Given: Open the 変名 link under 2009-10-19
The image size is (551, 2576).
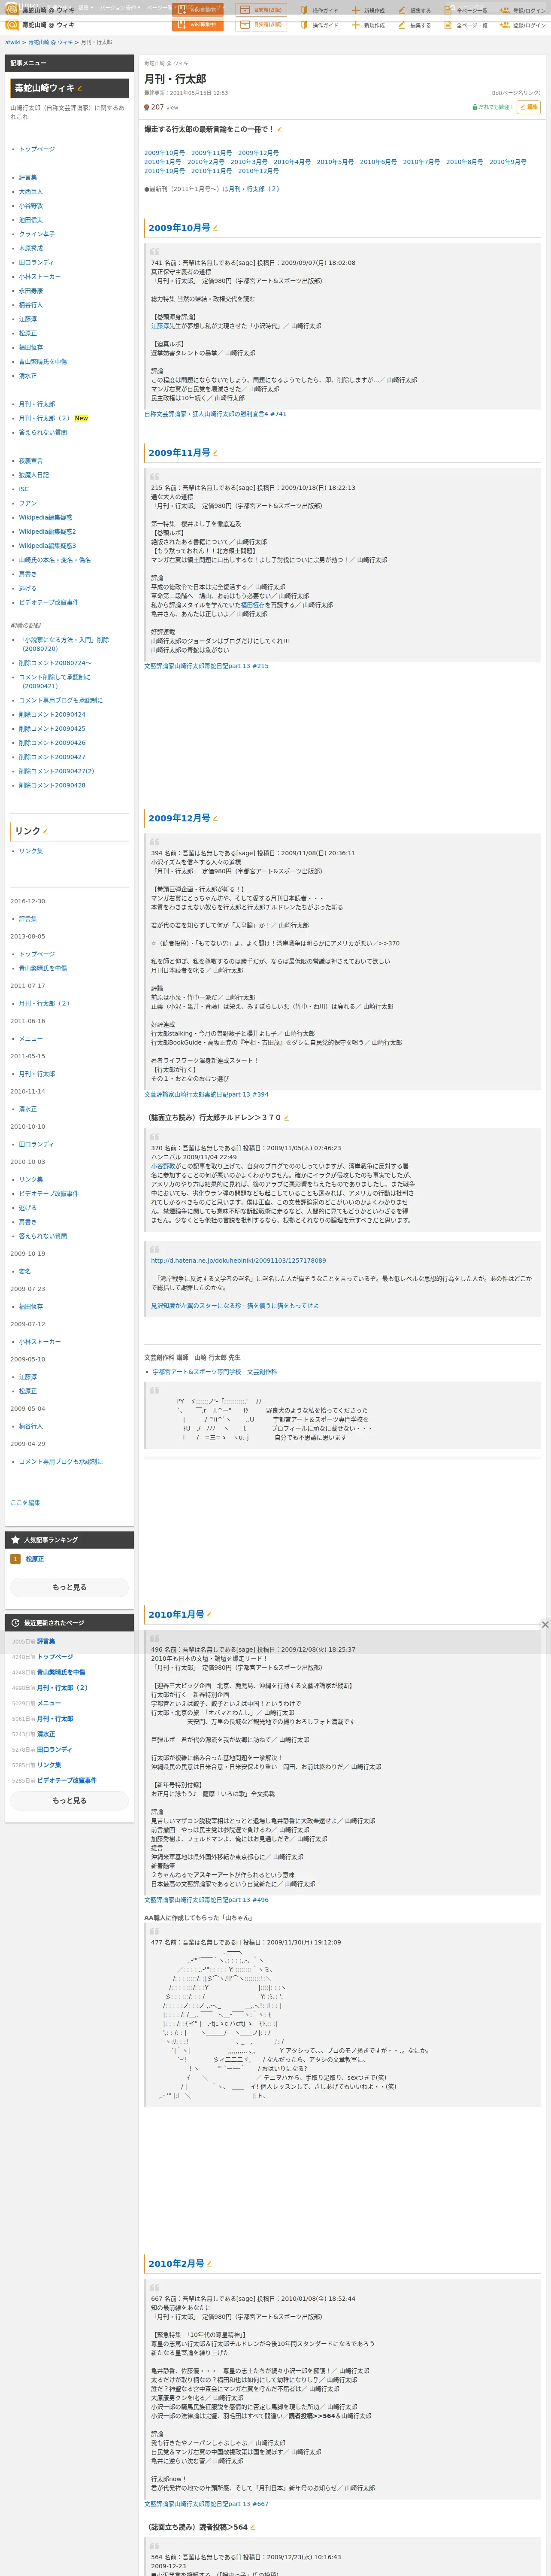Looking at the screenshot, I should coord(25,1272).
